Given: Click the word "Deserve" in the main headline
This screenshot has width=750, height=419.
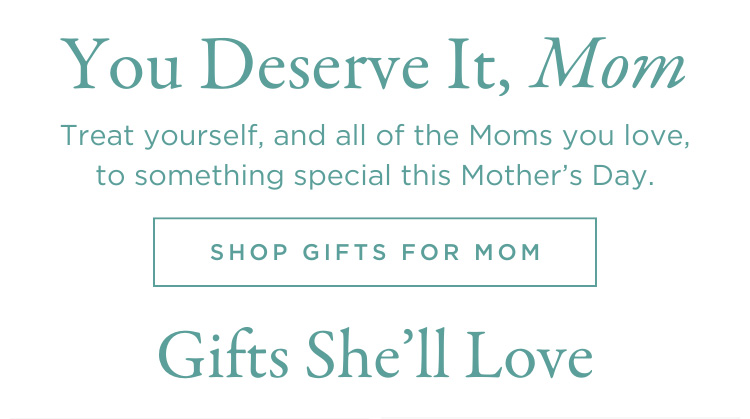Looking at the screenshot, I should tap(314, 66).
